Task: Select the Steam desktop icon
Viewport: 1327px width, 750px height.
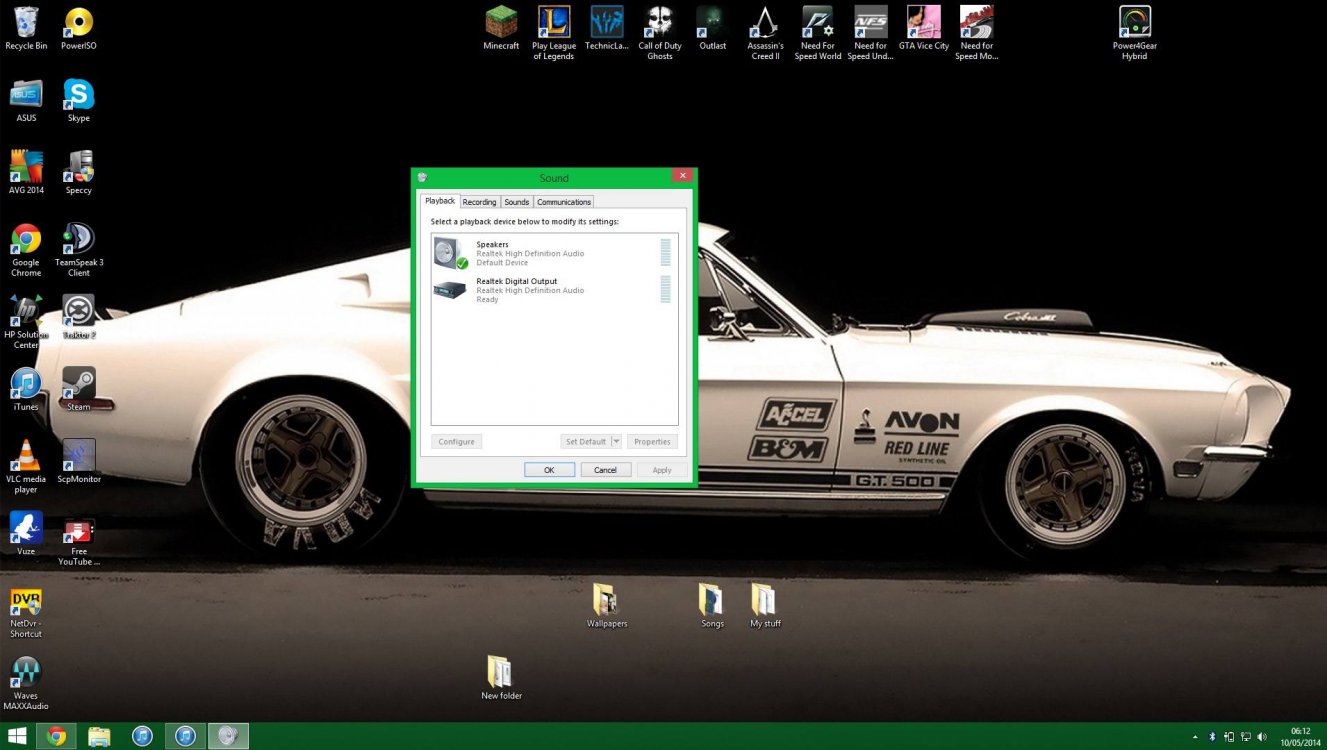Action: (x=79, y=389)
